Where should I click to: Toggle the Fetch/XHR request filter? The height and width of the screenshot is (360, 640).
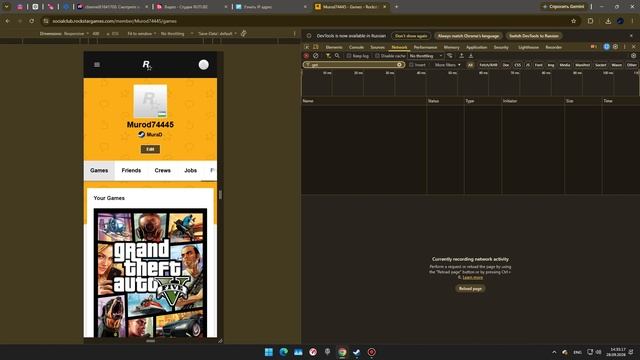[x=488, y=65]
